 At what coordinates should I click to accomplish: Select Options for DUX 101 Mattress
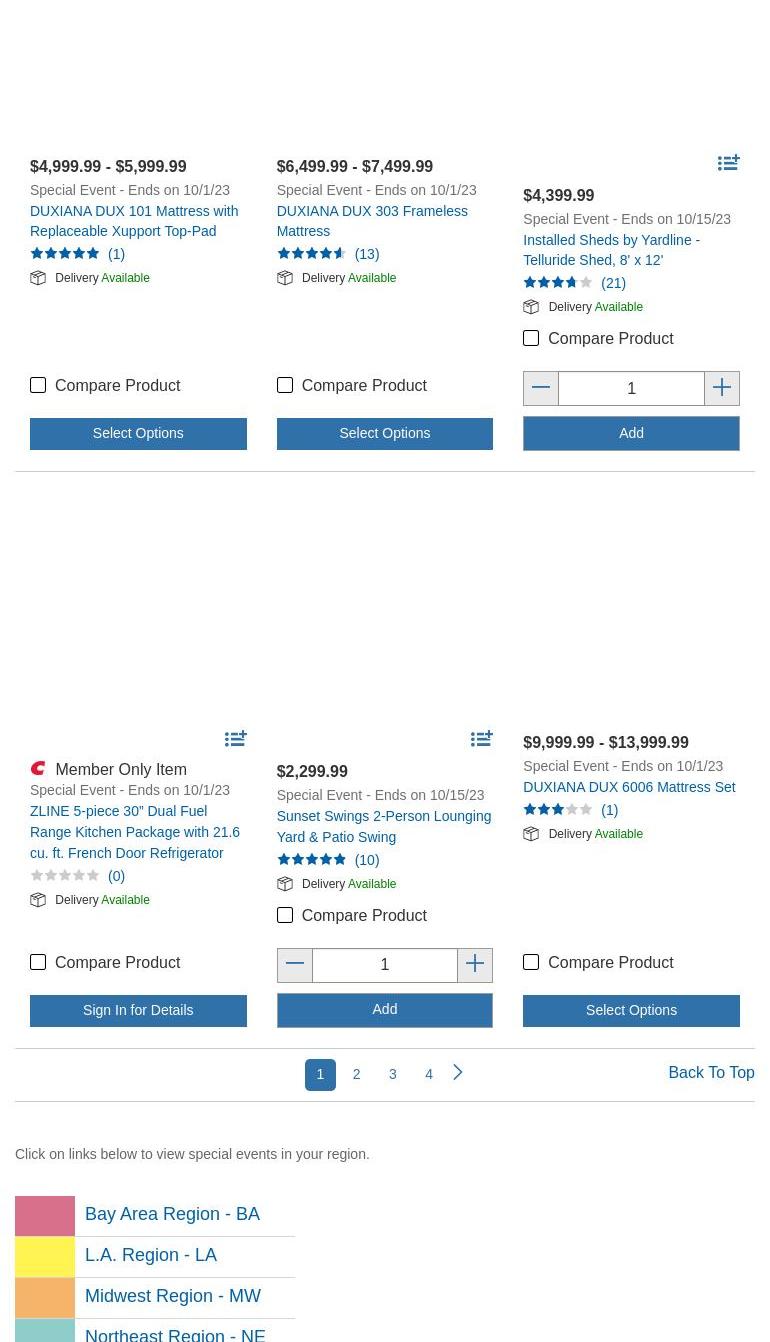click(x=138, y=434)
